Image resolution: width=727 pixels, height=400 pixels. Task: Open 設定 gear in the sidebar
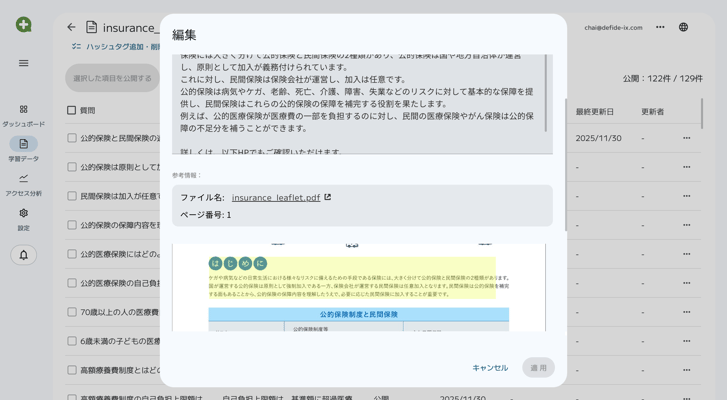point(23,213)
